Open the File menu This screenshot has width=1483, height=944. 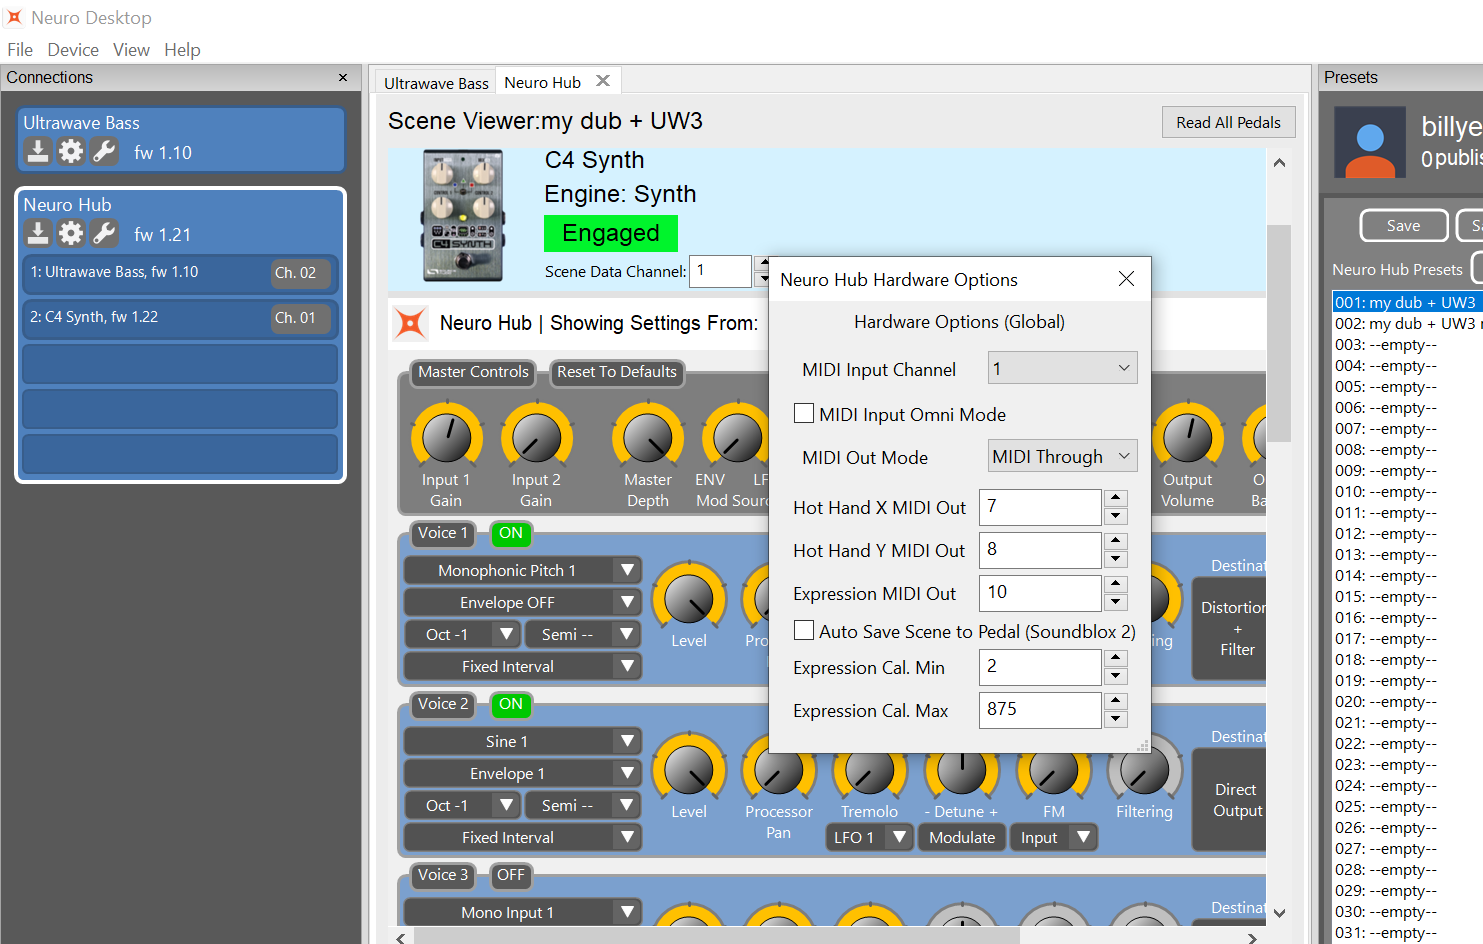click(20, 50)
